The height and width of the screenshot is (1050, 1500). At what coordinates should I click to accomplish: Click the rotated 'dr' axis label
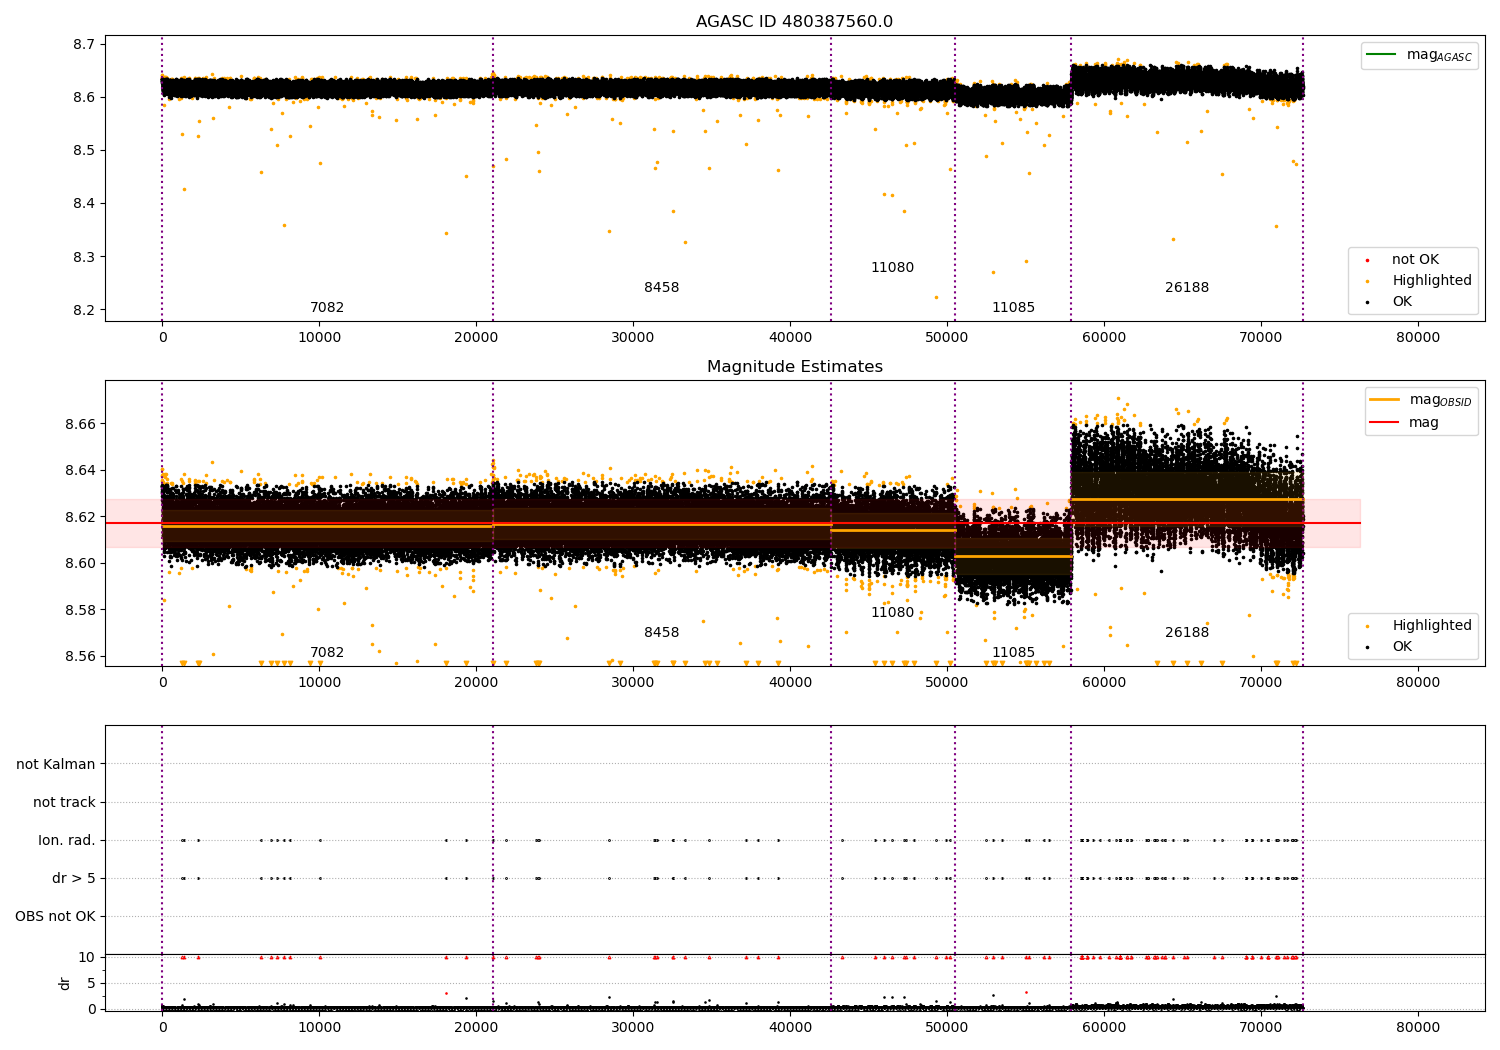pos(65,983)
